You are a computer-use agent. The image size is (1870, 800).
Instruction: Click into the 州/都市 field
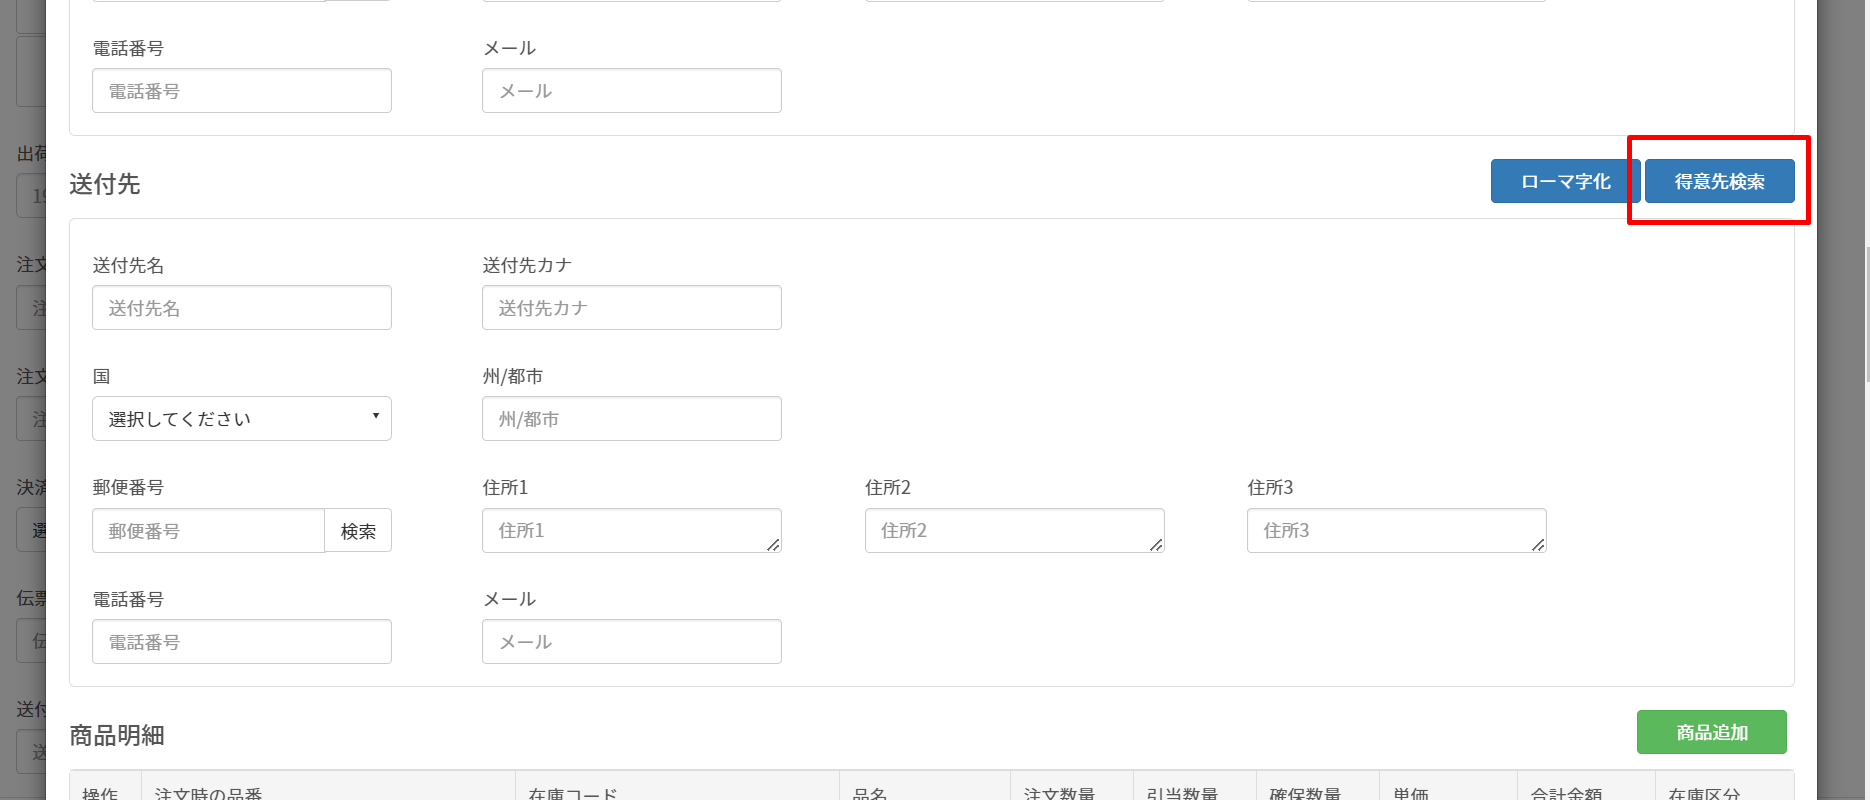(x=632, y=419)
